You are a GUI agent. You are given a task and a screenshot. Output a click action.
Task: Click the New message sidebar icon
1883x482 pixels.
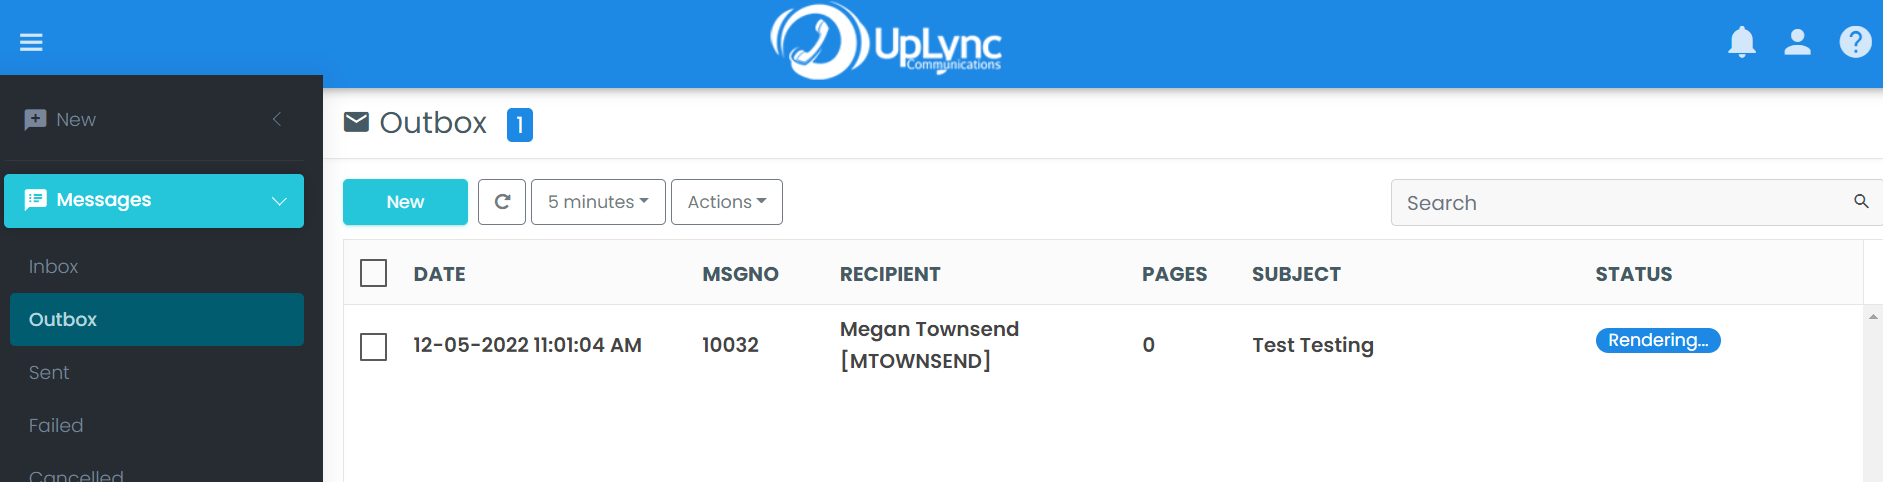[35, 119]
